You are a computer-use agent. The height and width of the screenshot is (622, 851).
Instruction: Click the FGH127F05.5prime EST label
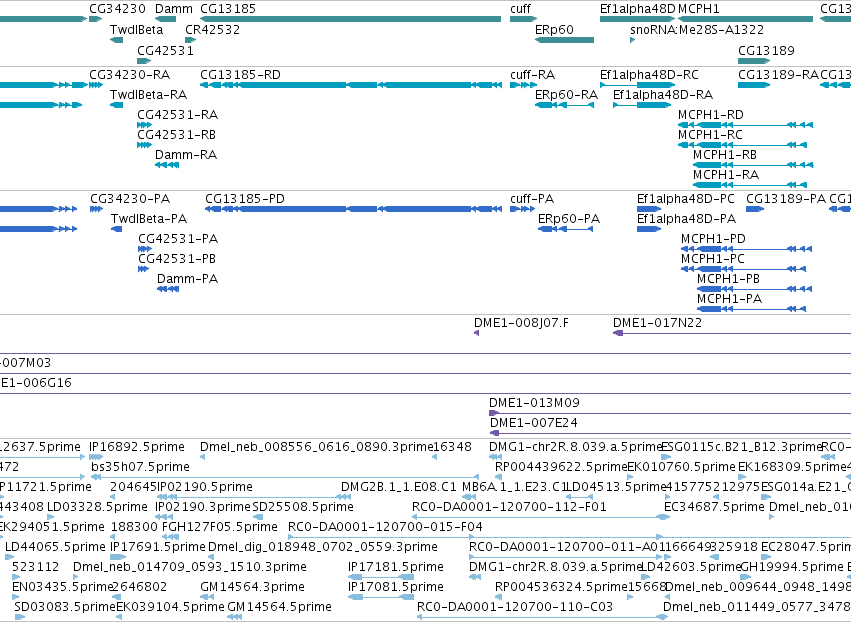(220, 527)
